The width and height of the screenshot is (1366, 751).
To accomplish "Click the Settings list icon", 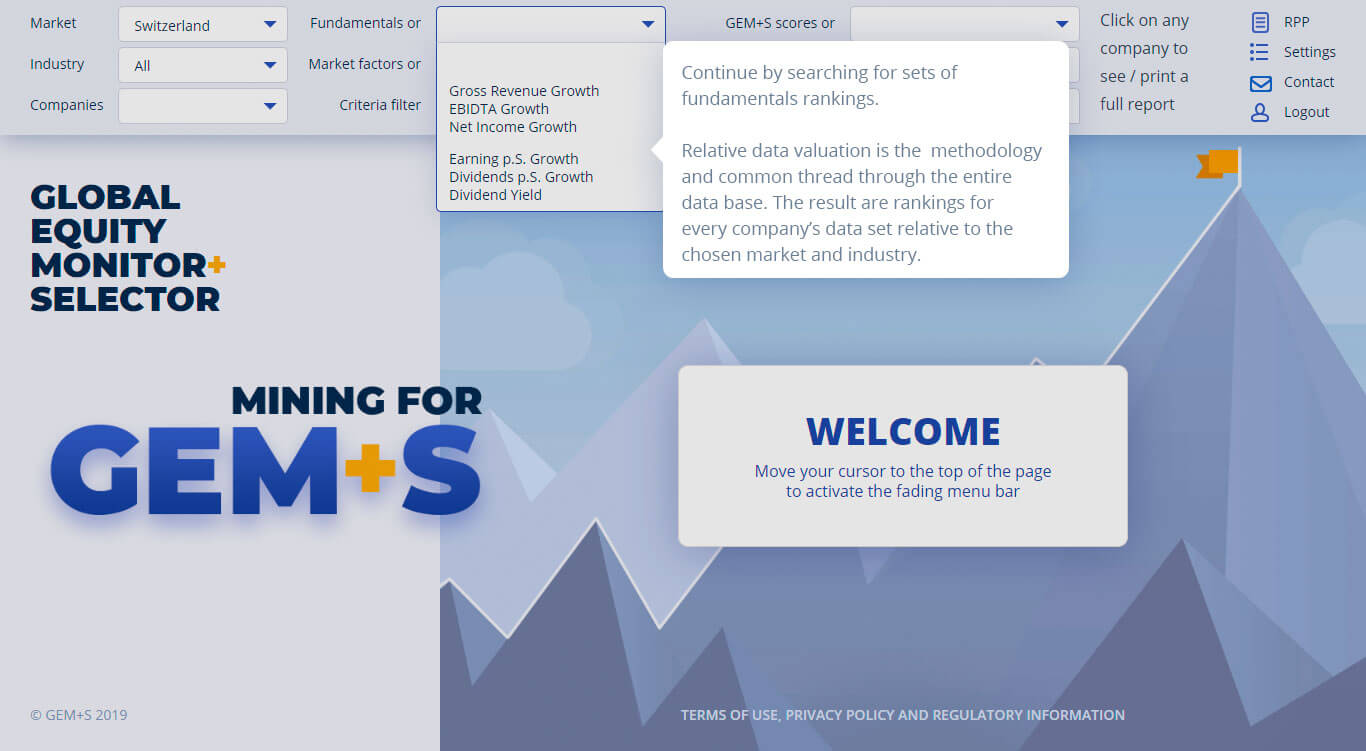I will [x=1259, y=52].
